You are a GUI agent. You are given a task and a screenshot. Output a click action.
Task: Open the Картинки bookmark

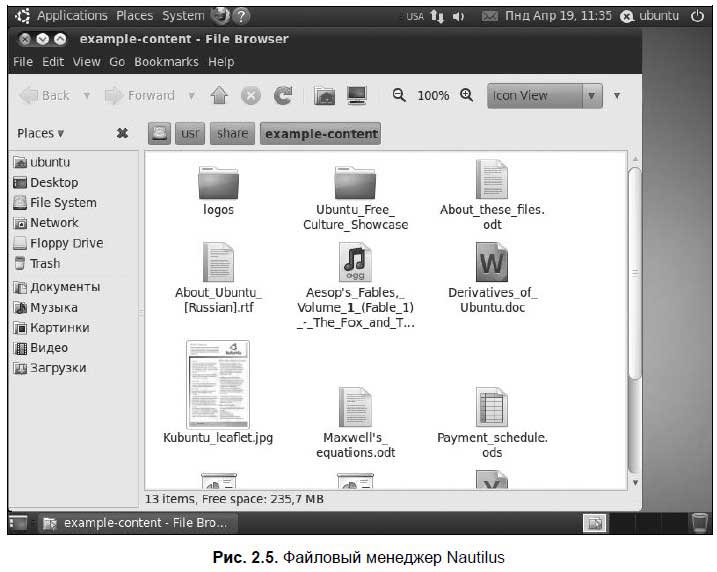52,328
